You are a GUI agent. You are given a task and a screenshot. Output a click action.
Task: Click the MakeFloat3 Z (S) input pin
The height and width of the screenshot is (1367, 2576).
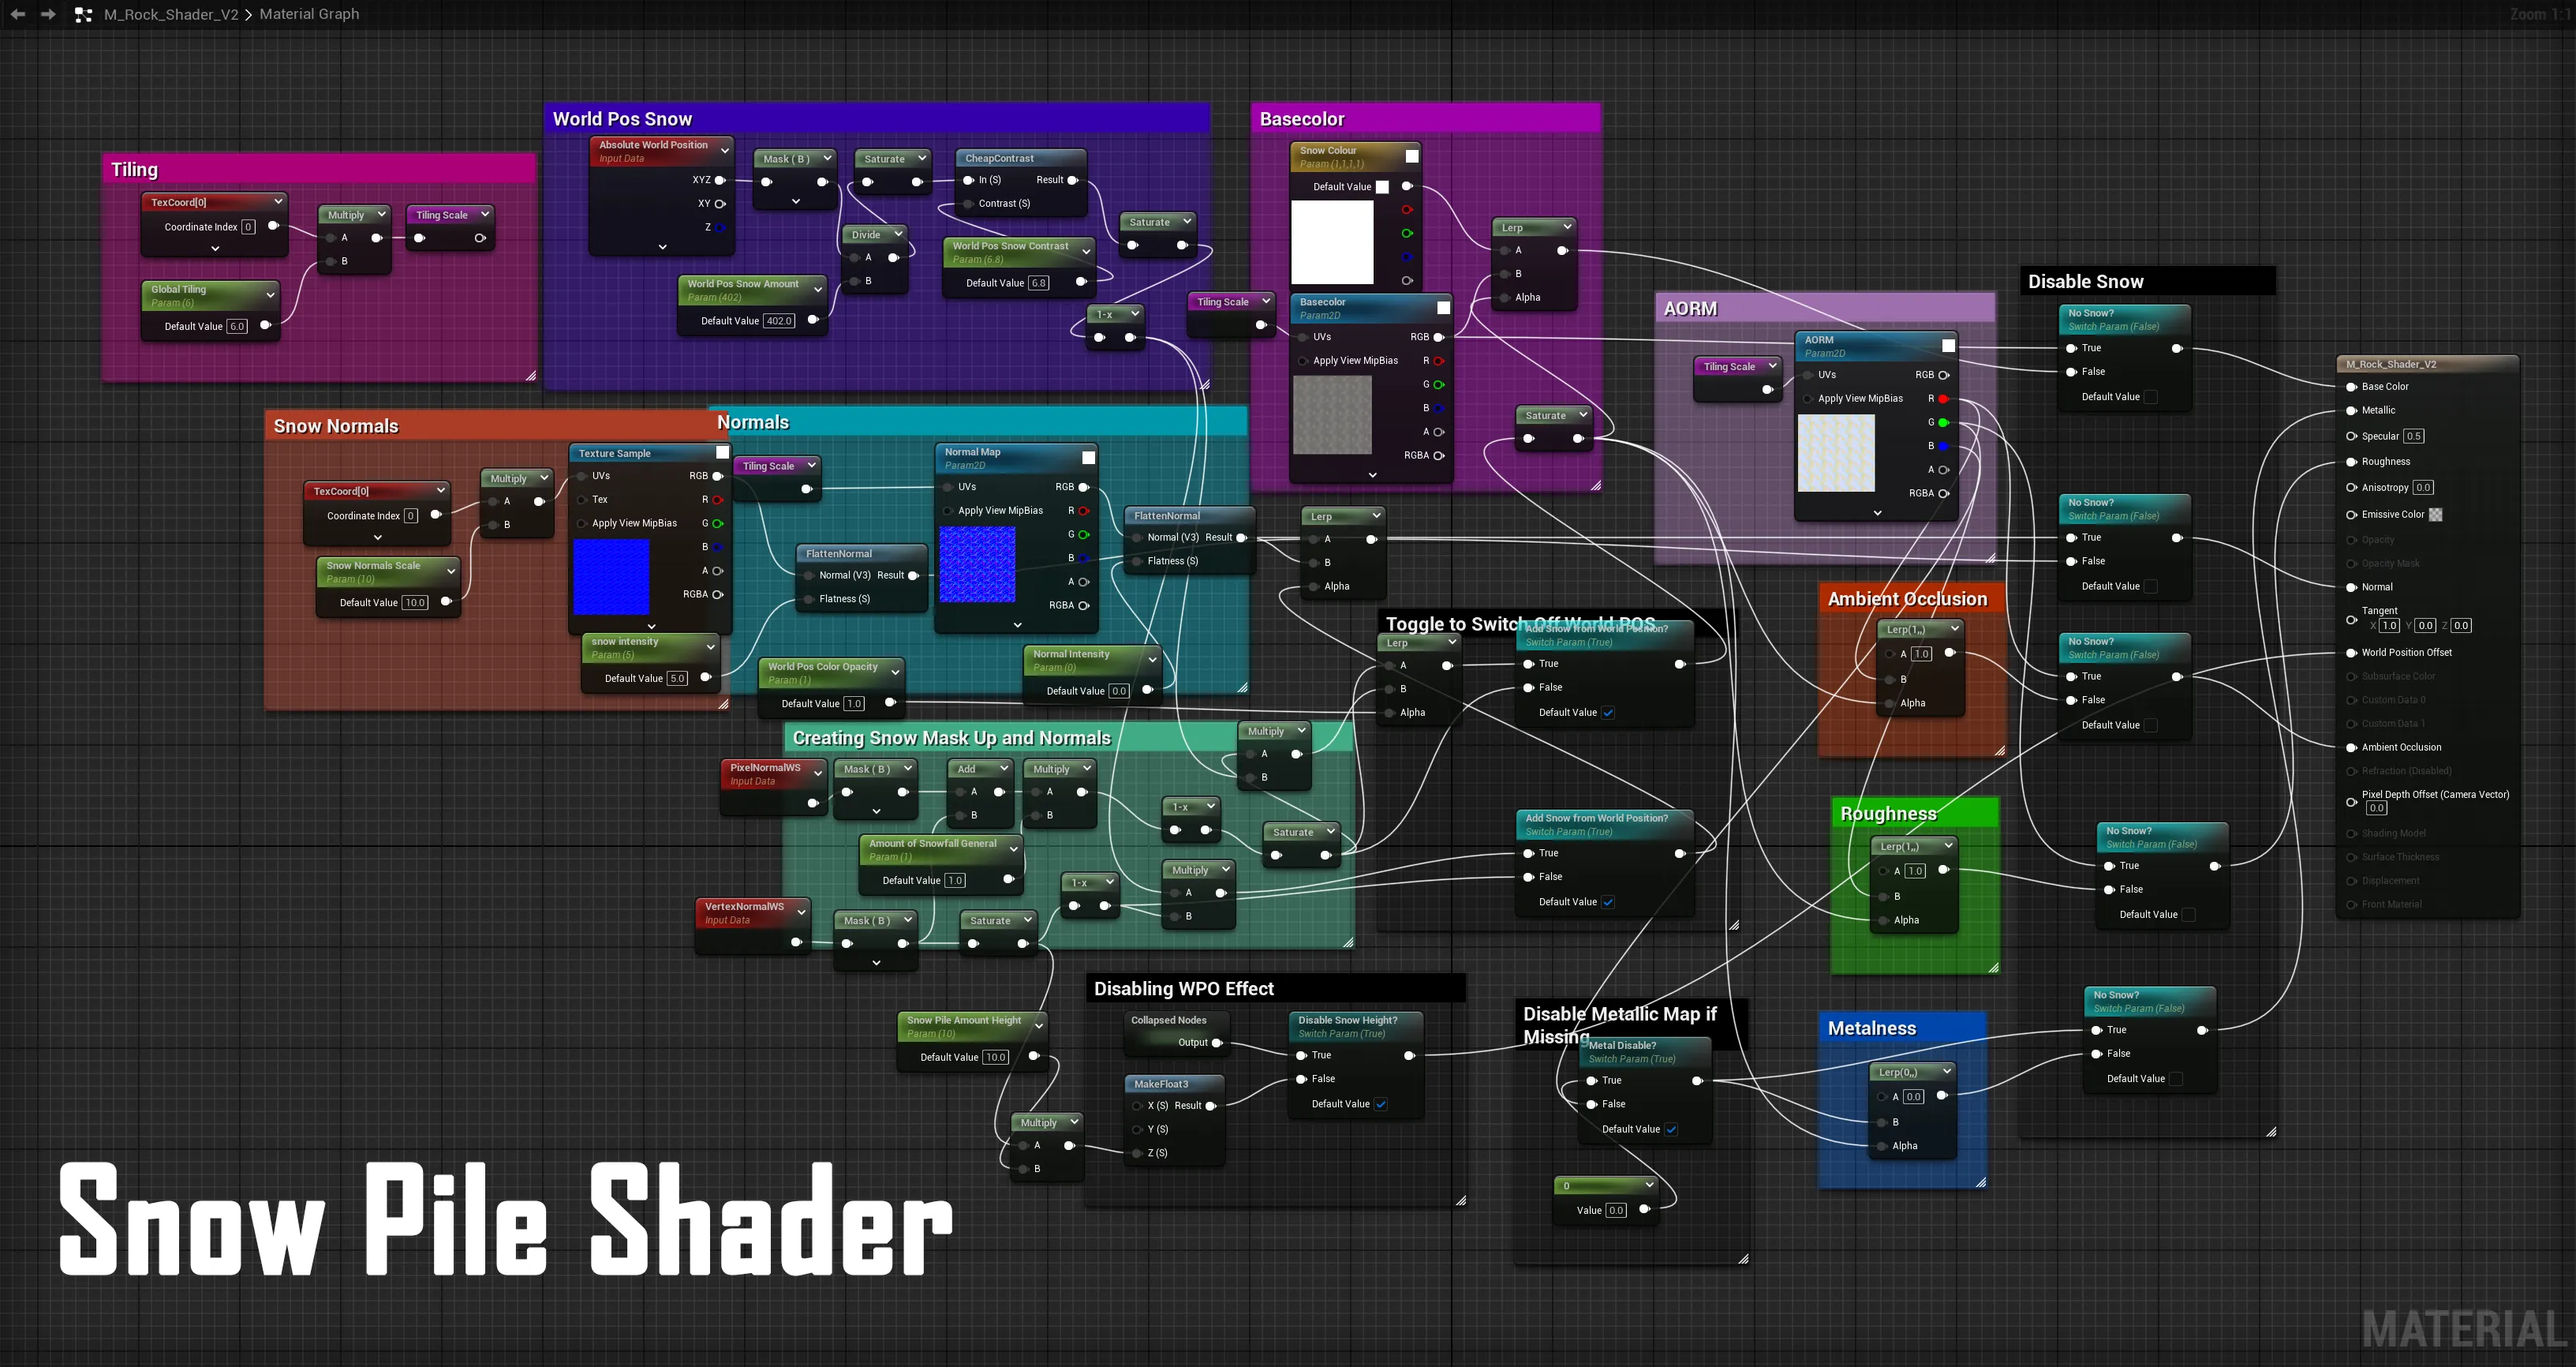tap(1137, 1153)
